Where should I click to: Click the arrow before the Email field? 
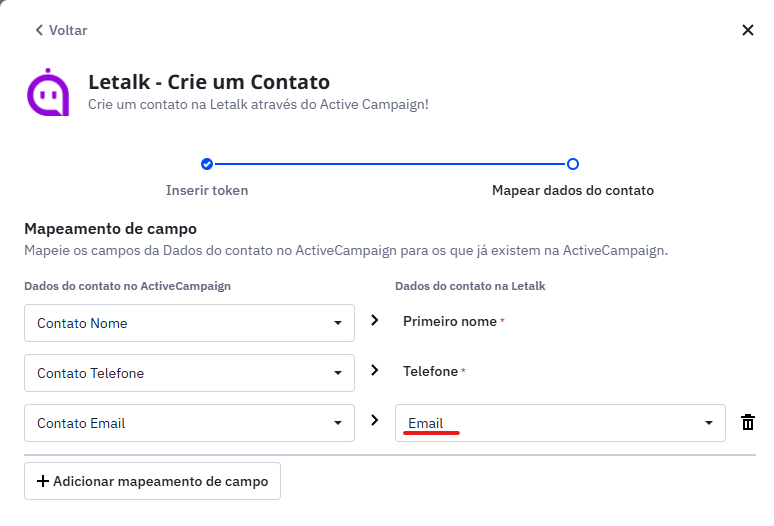click(375, 420)
